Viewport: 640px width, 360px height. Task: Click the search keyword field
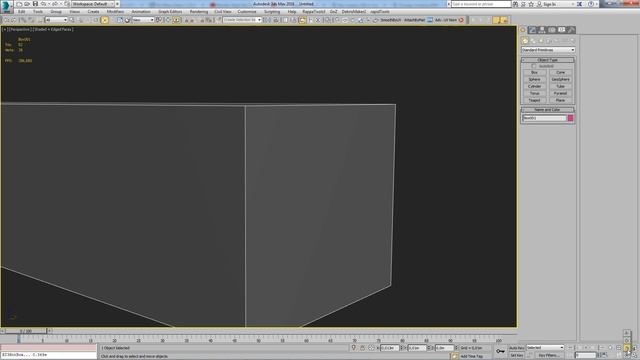point(481,4)
